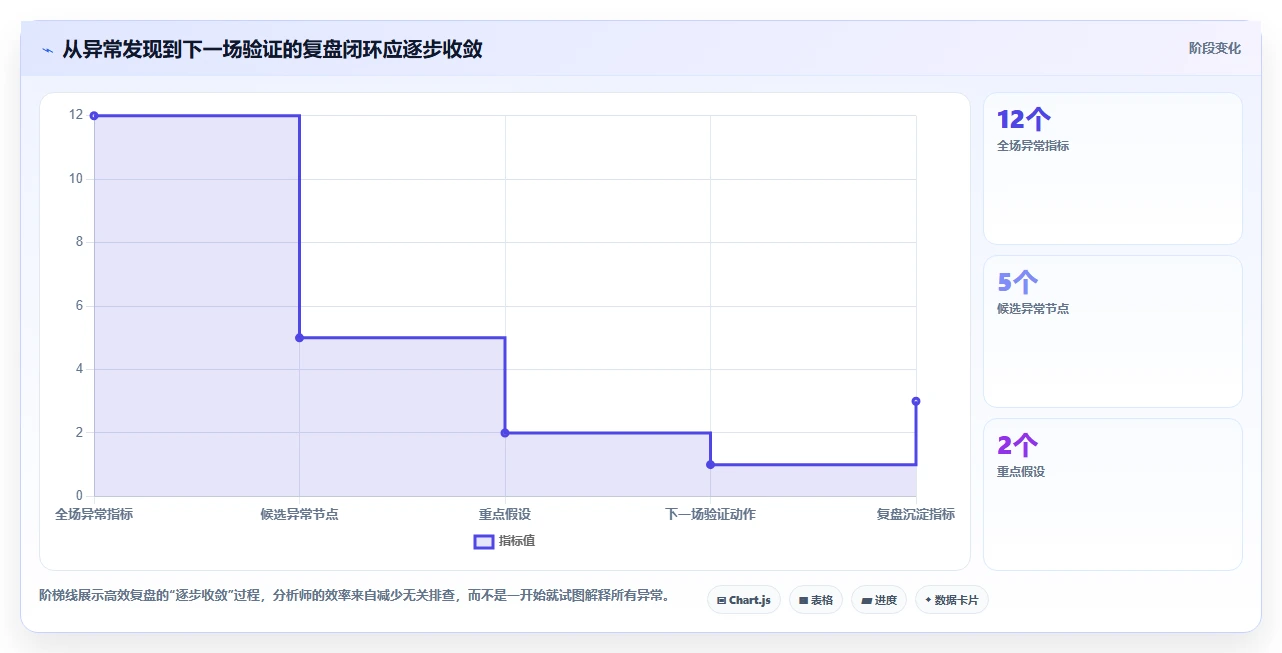Open the 2个 重点假设 card

click(x=1113, y=494)
